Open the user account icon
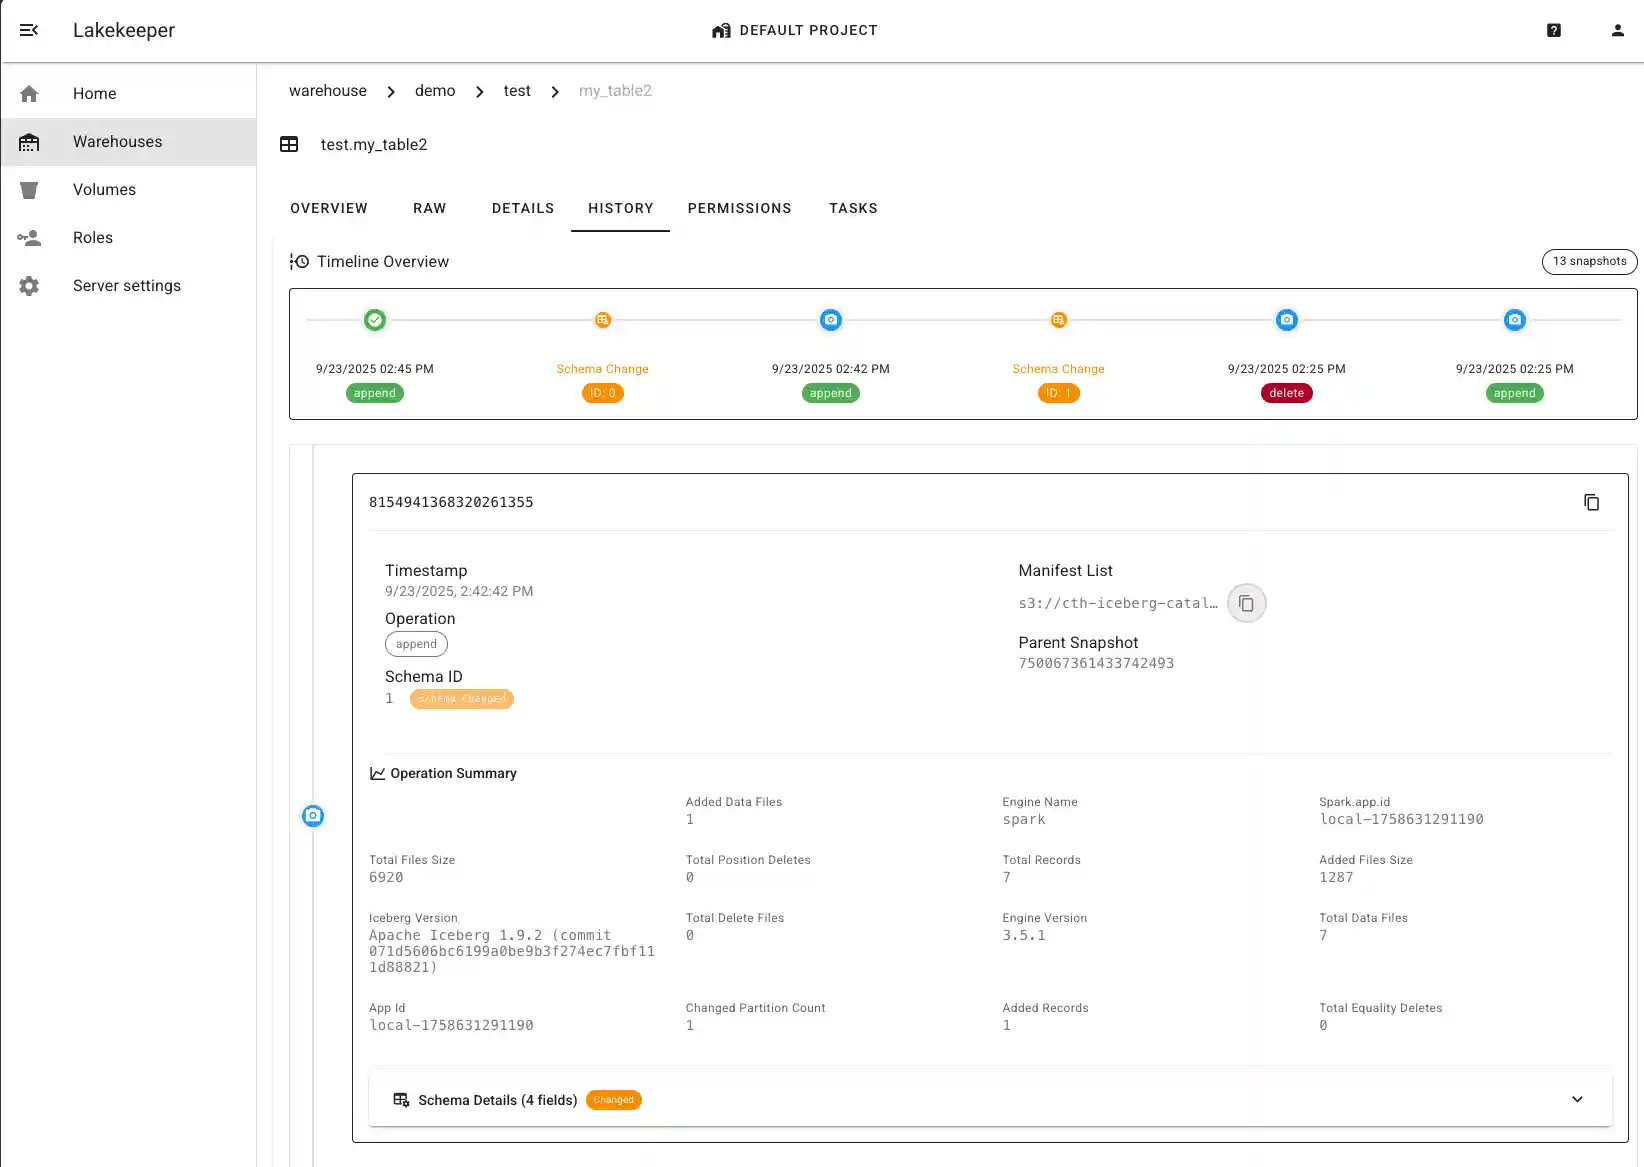The width and height of the screenshot is (1644, 1167). (x=1617, y=30)
